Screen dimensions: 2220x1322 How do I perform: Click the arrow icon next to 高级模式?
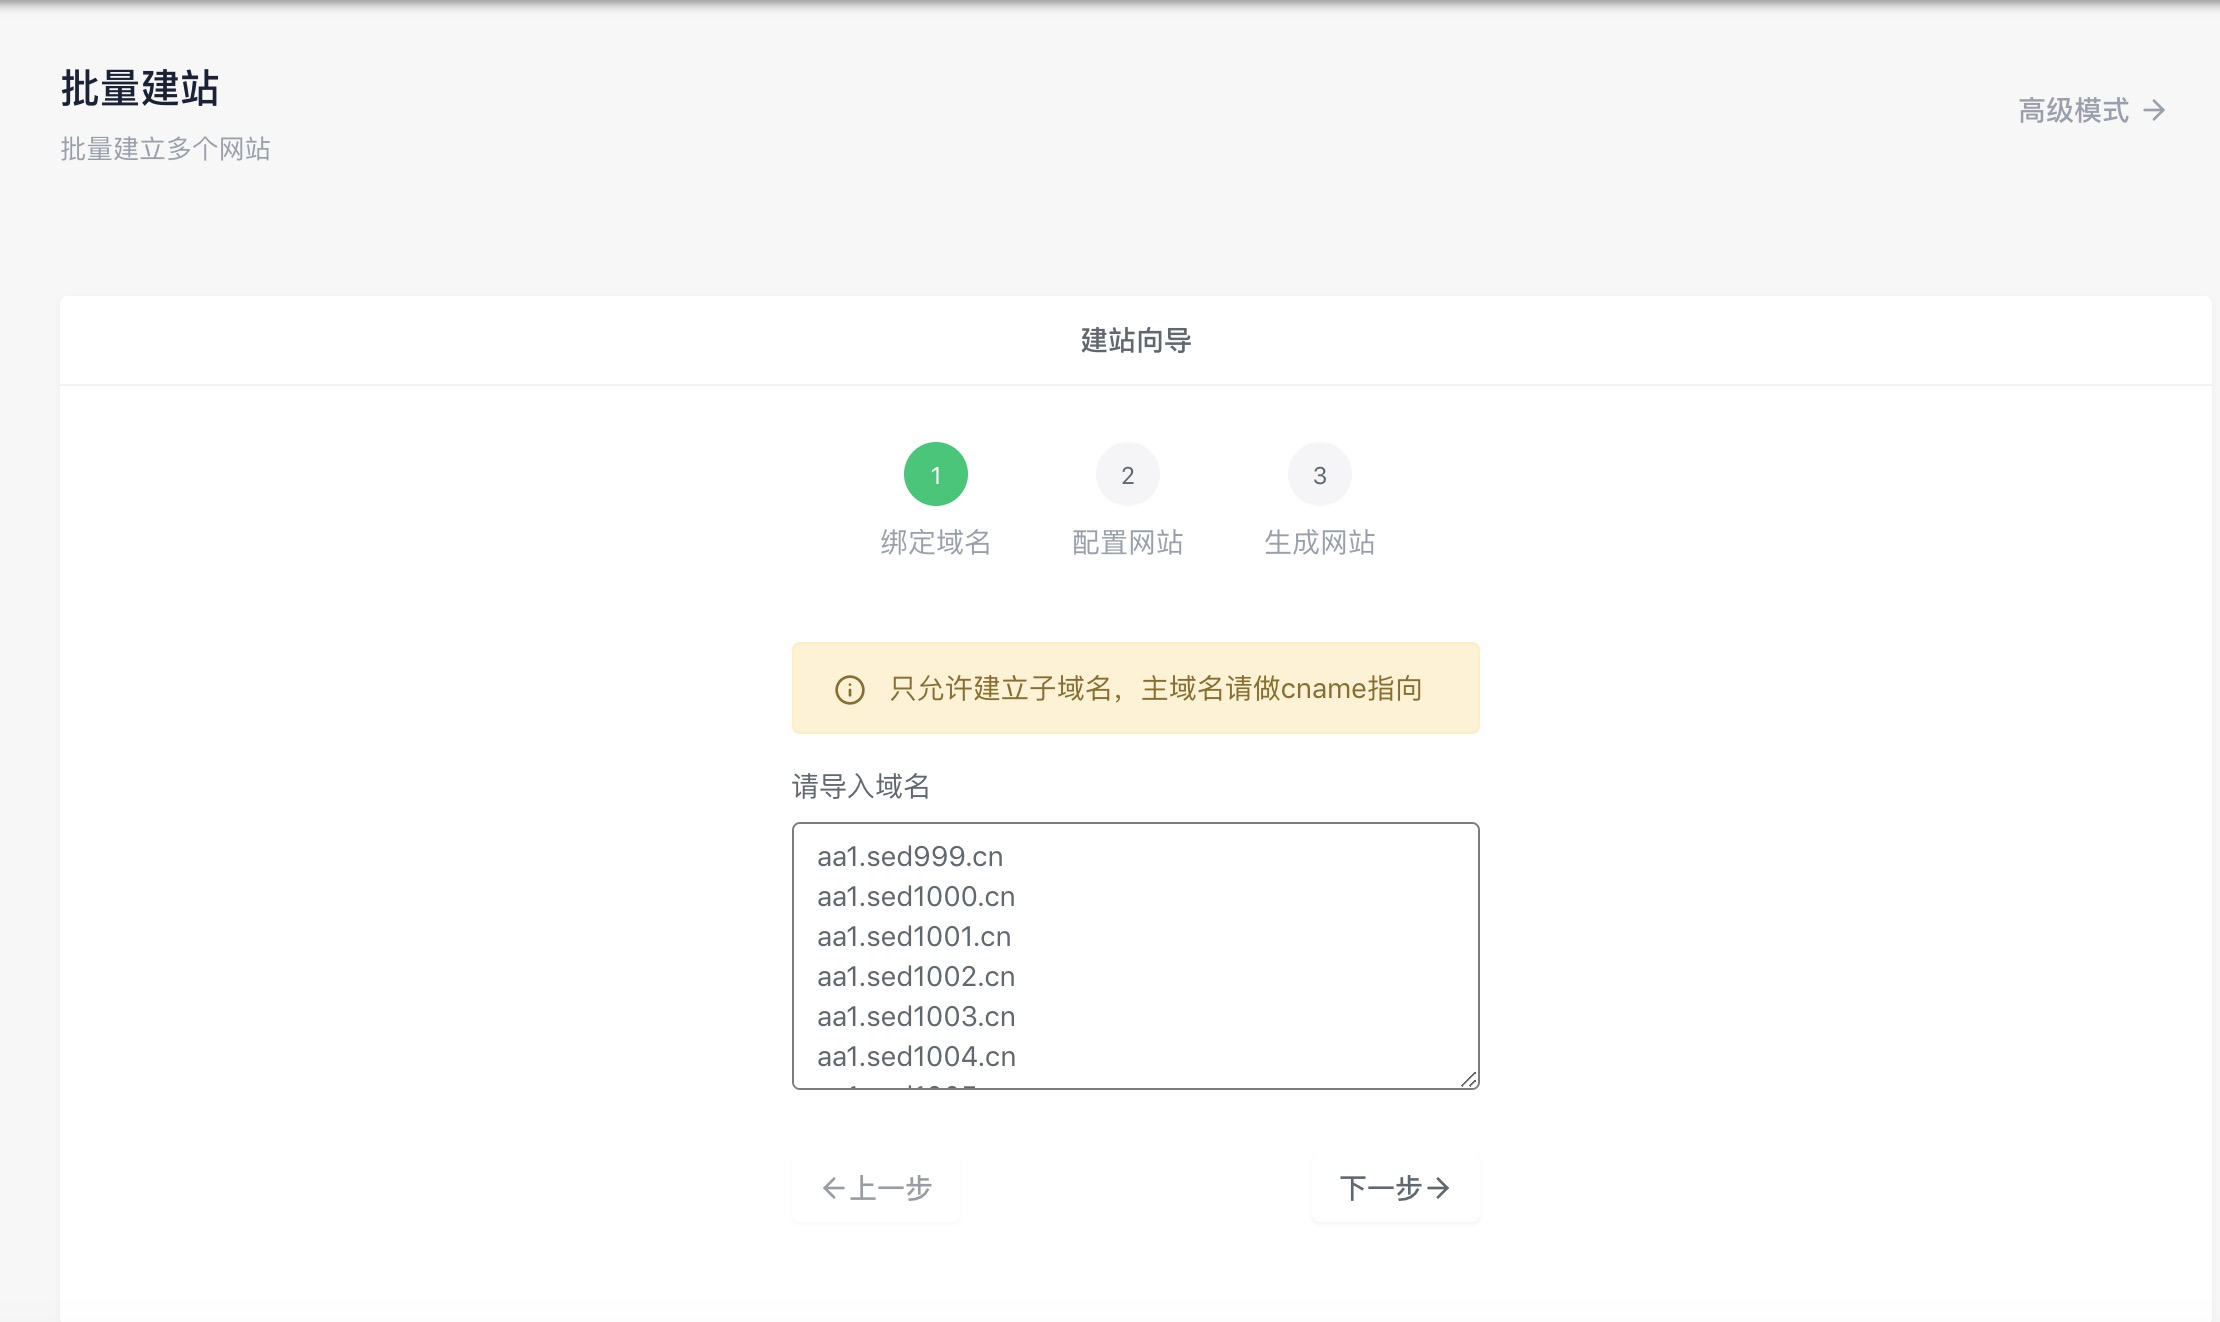(x=2154, y=110)
